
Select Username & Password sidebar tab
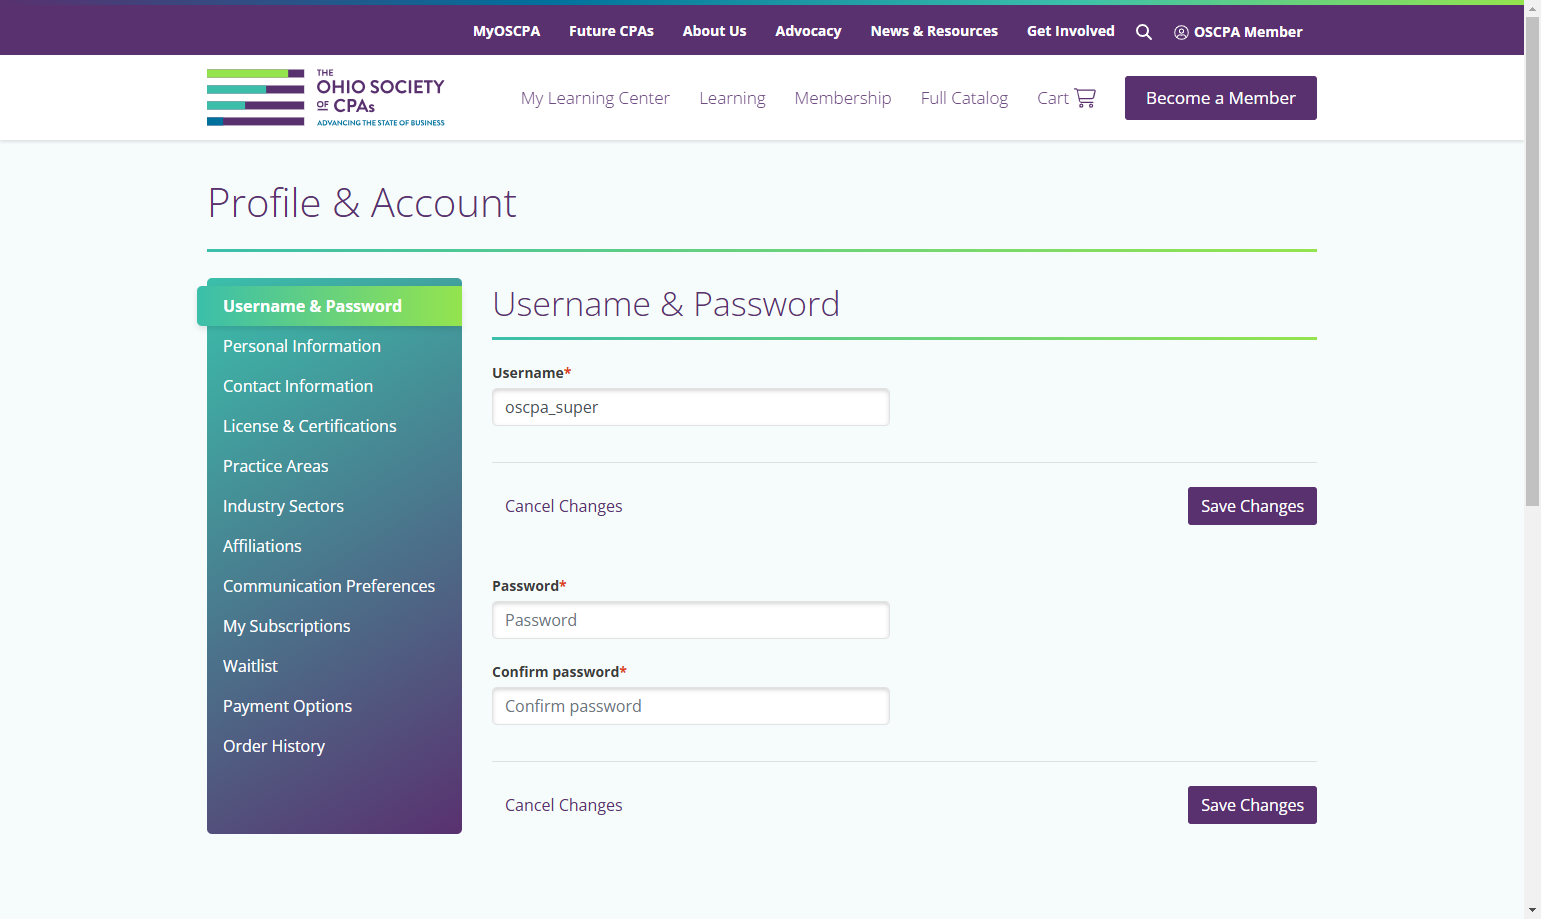(x=330, y=306)
